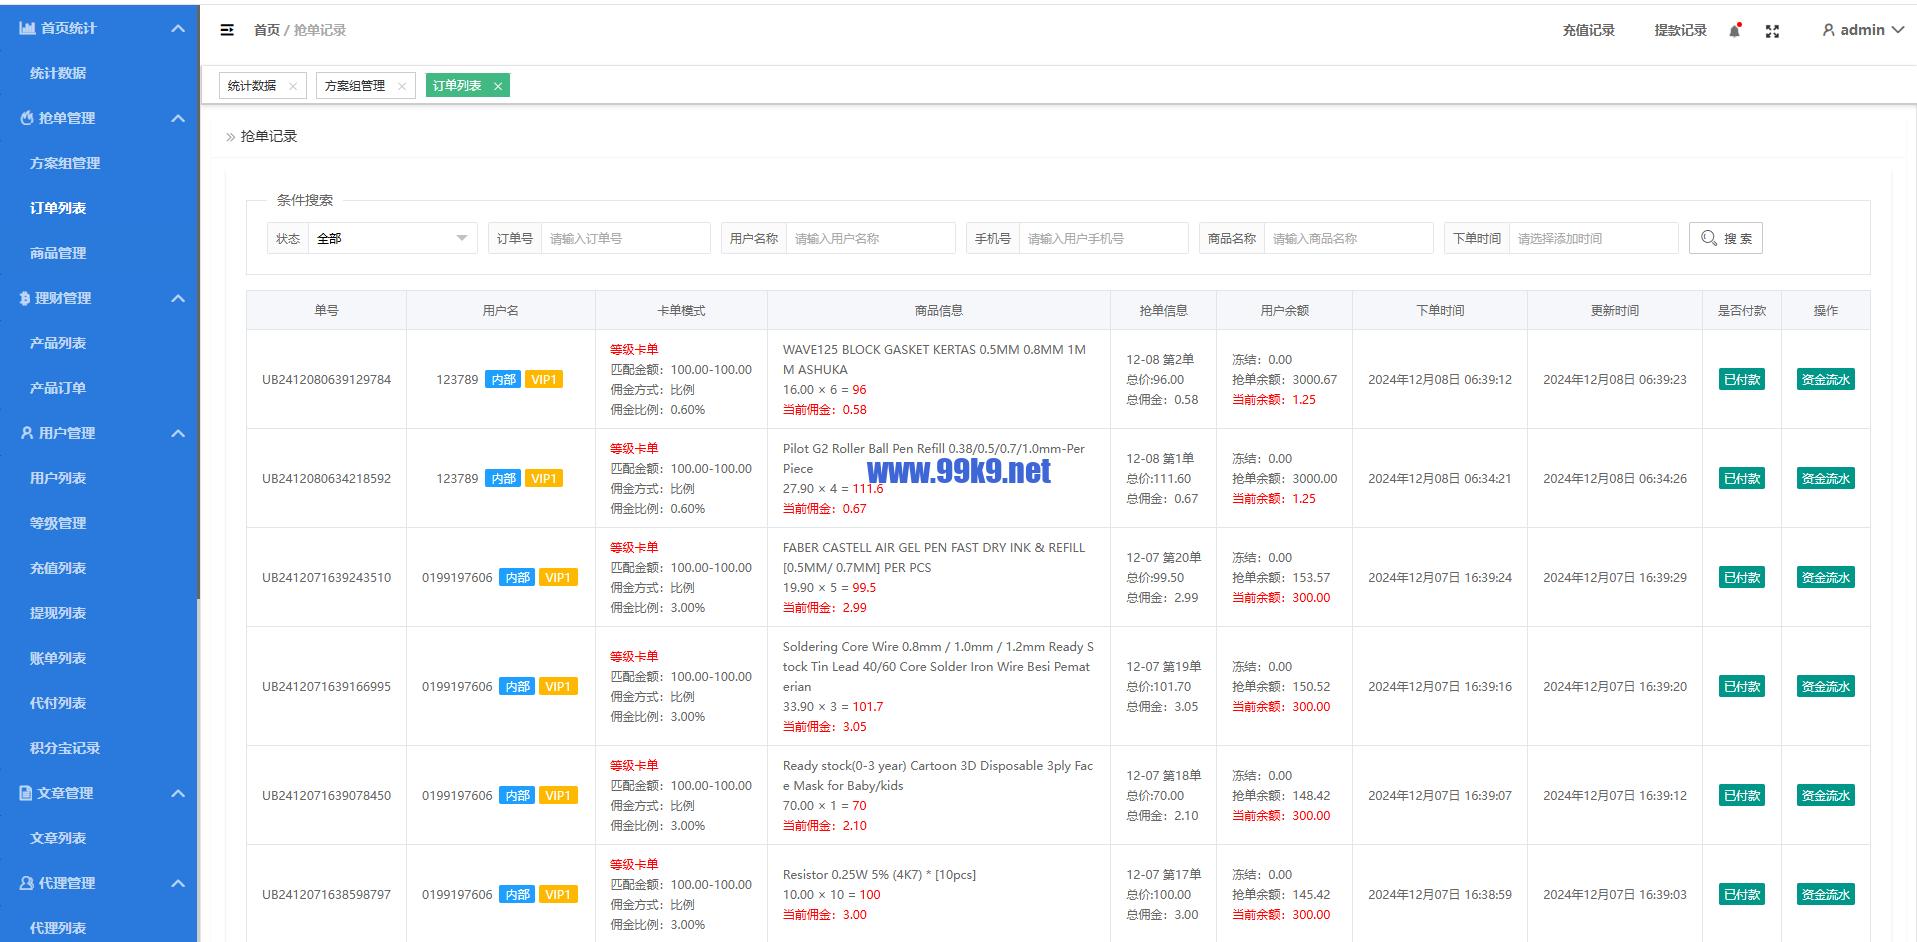Collapse the 首页统计 sidebar section

coord(178,28)
